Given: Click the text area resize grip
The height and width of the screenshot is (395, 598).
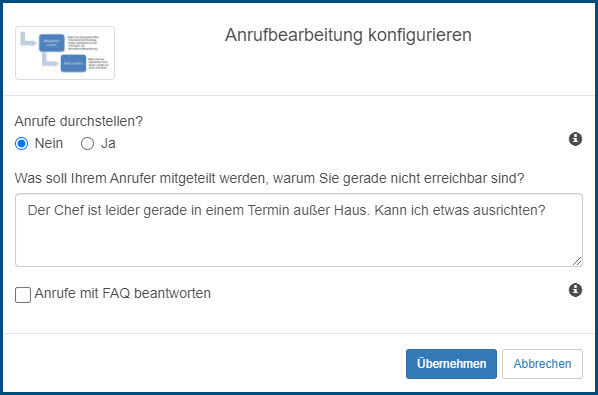Looking at the screenshot, I should (577, 261).
